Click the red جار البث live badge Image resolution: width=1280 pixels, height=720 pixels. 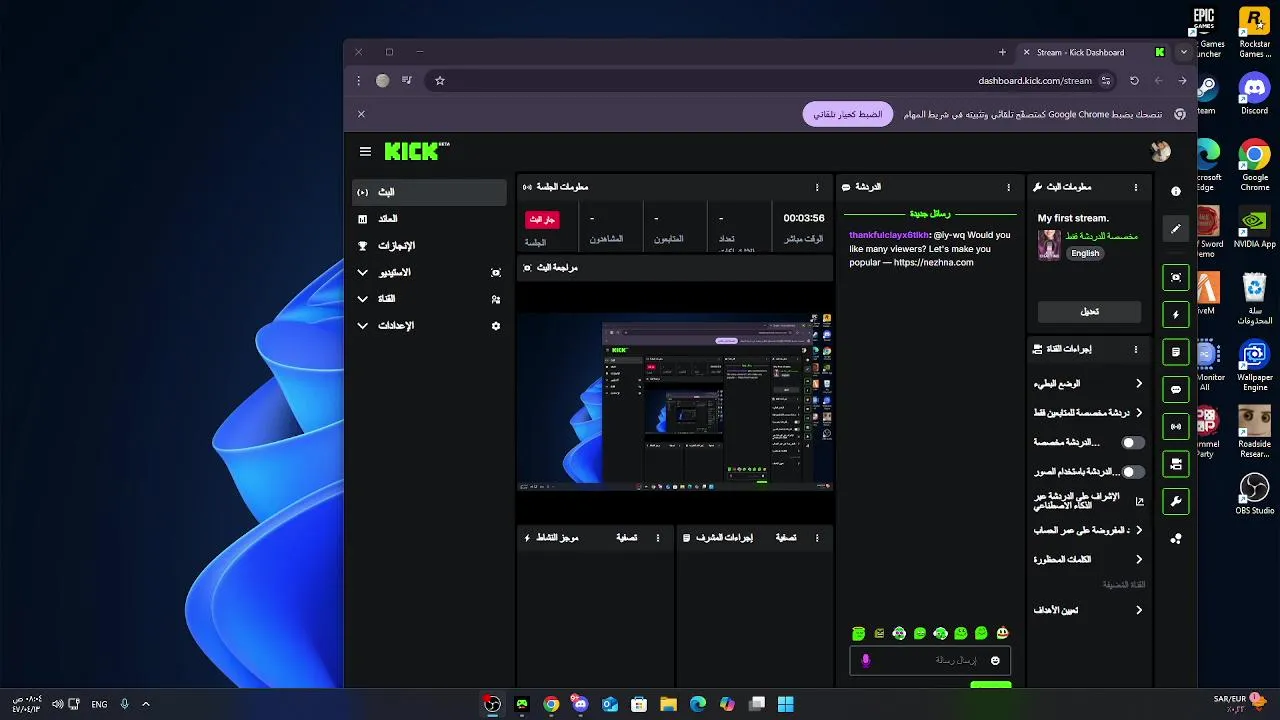coord(542,219)
